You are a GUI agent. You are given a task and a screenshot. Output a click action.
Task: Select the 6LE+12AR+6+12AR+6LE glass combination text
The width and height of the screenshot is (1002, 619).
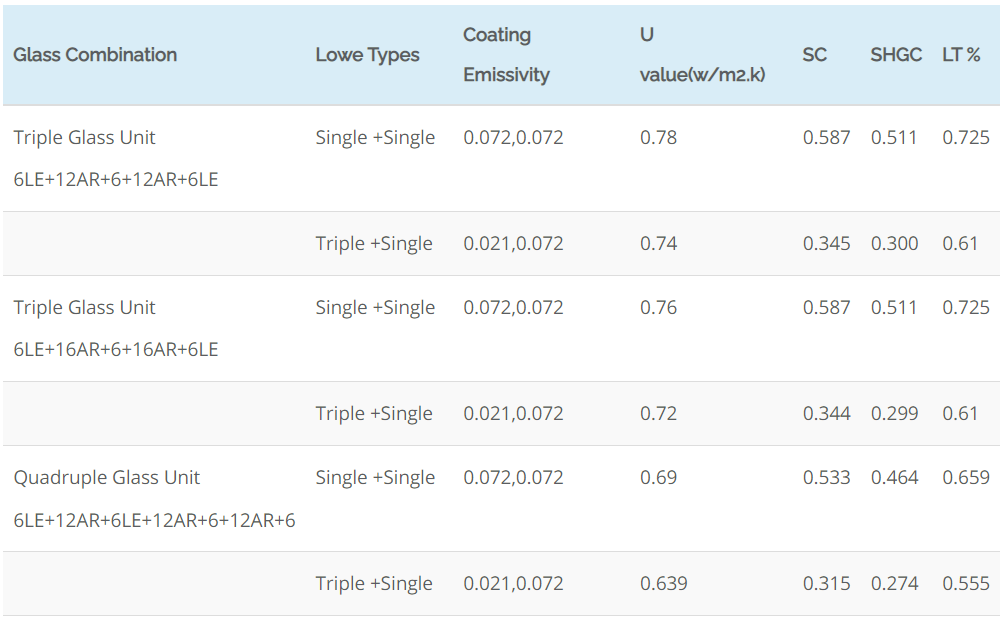pyautogui.click(x=116, y=180)
